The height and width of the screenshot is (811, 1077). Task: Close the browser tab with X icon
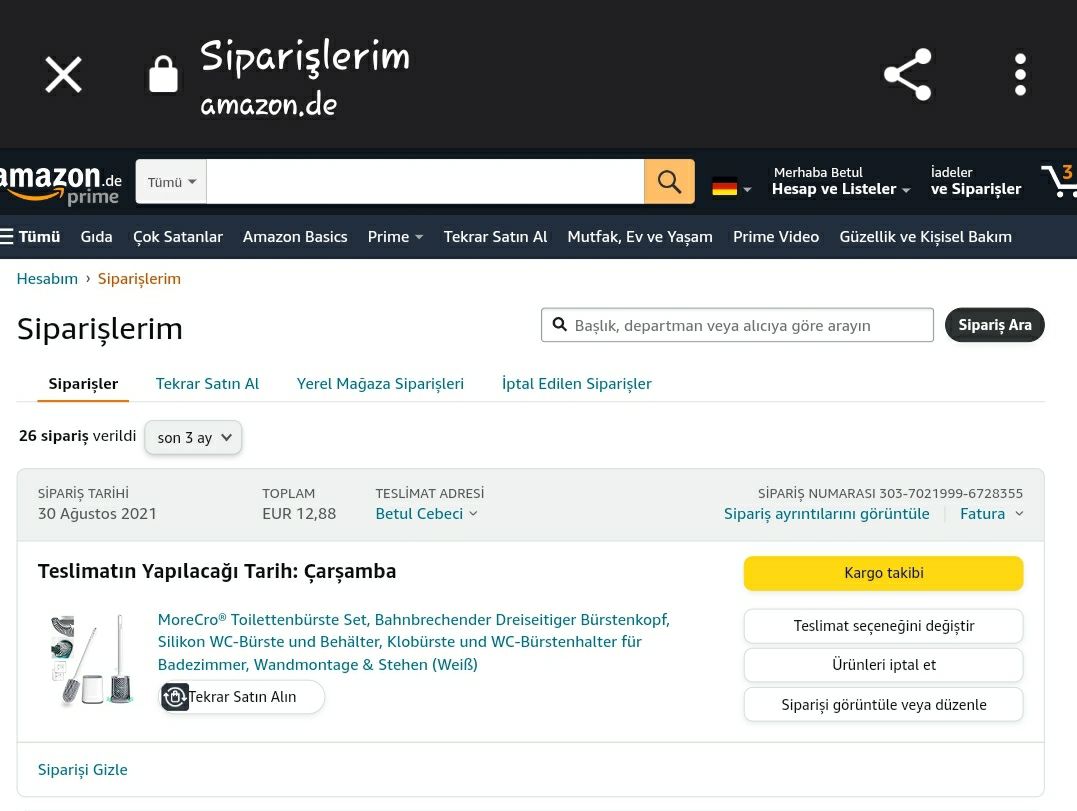coord(63,74)
